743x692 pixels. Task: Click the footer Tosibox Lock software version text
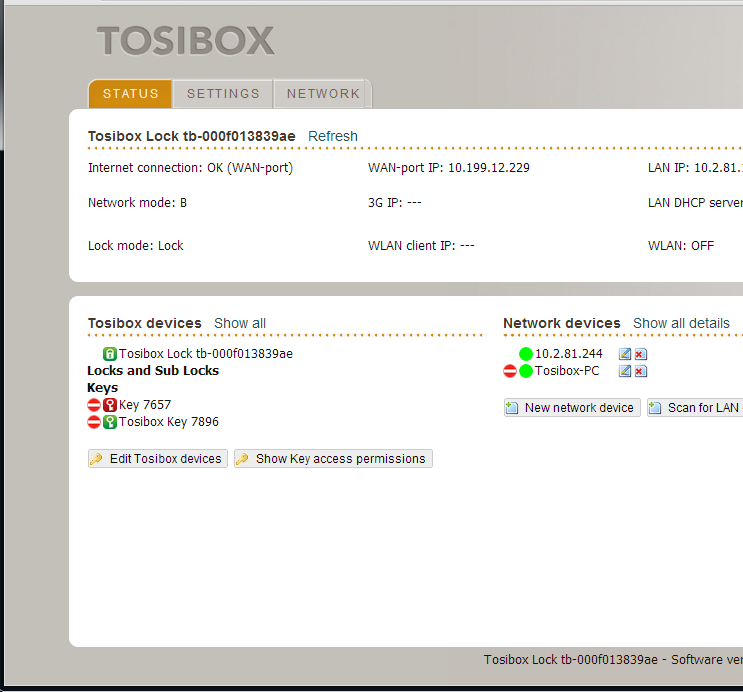coord(613,660)
